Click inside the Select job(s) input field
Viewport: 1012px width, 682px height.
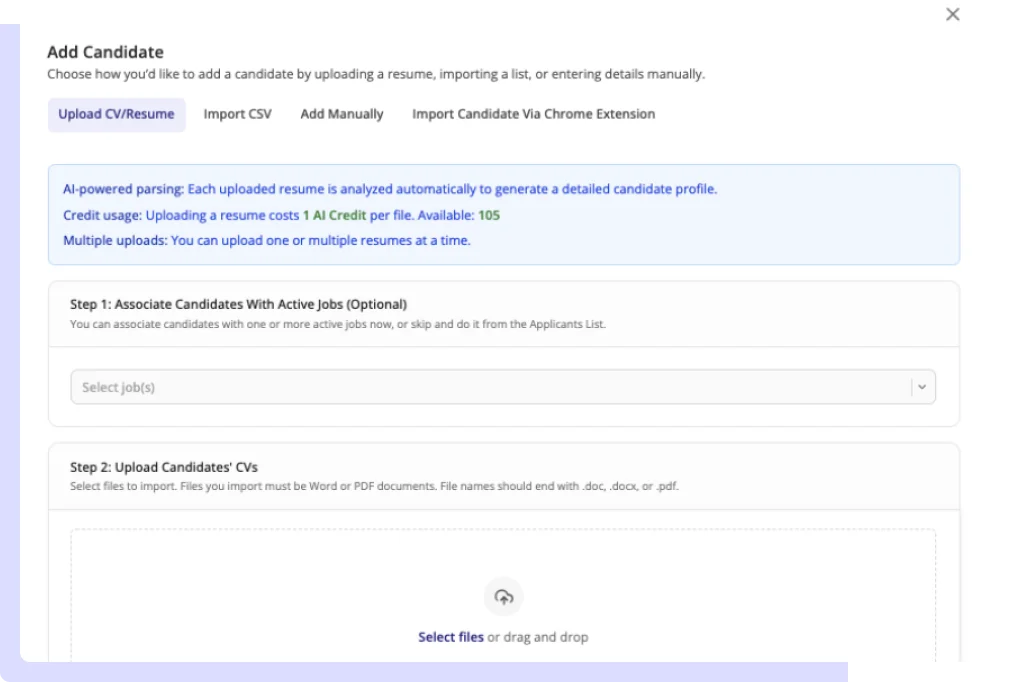[300, 386]
